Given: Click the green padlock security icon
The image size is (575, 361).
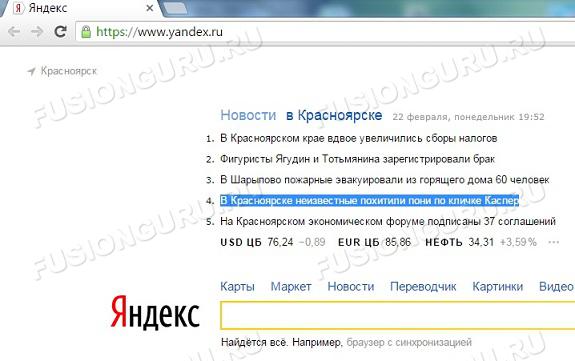Looking at the screenshot, I should pyautogui.click(x=86, y=32).
